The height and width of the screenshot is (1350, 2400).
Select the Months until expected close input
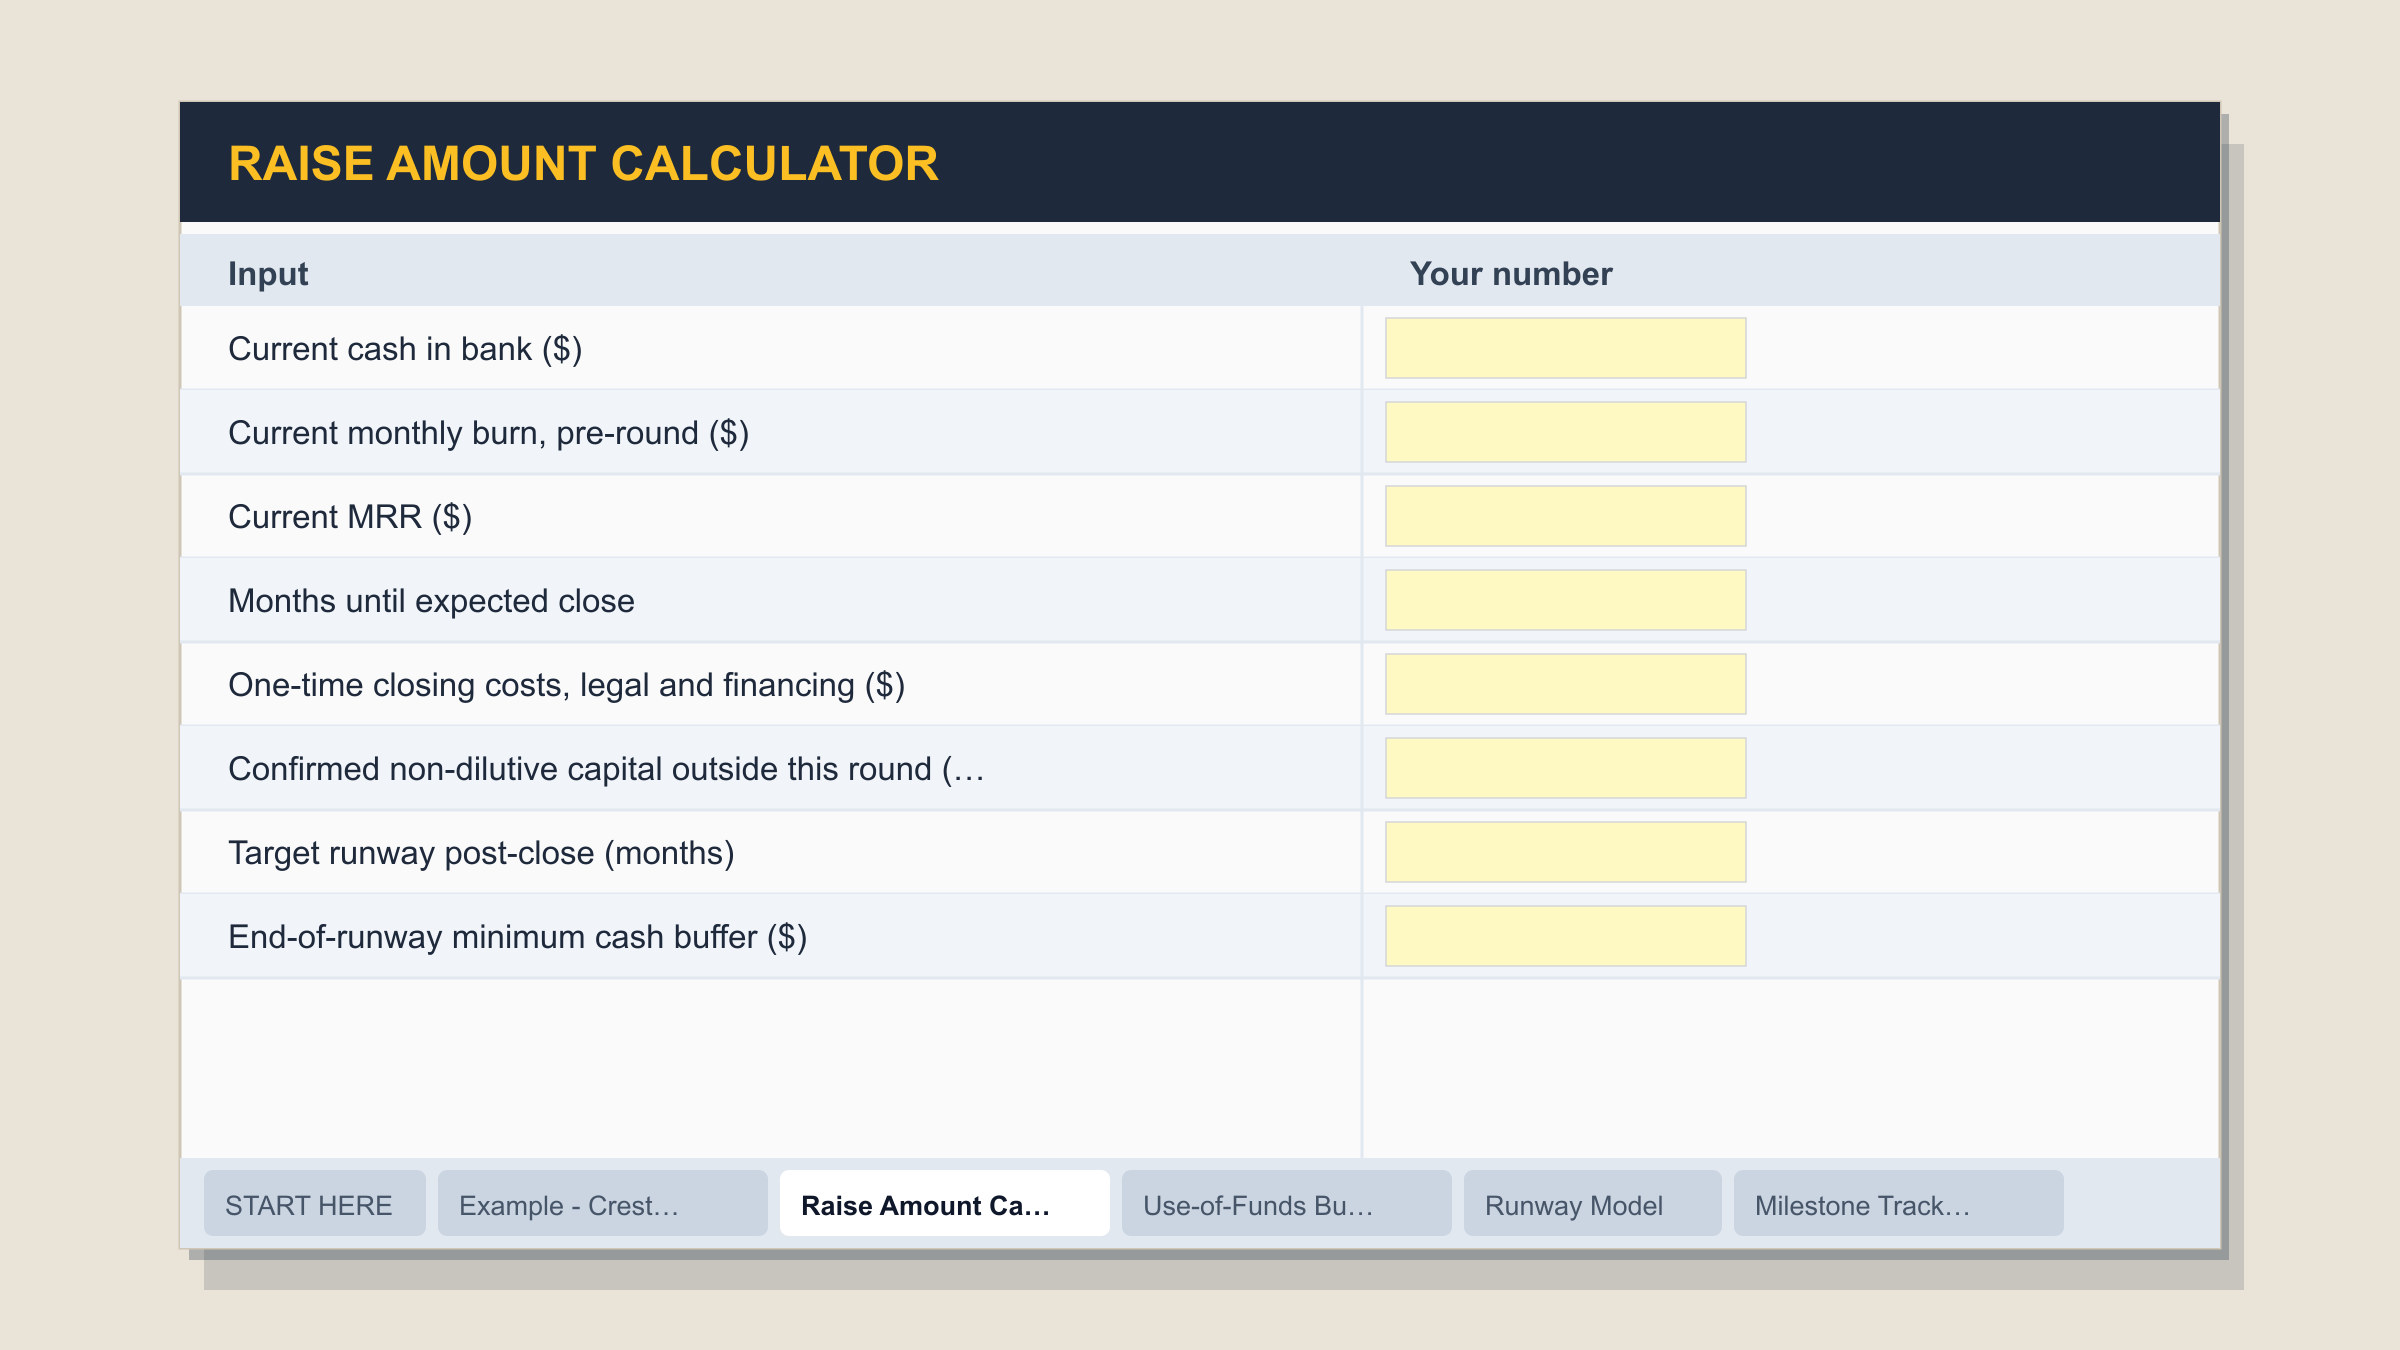click(x=1565, y=600)
